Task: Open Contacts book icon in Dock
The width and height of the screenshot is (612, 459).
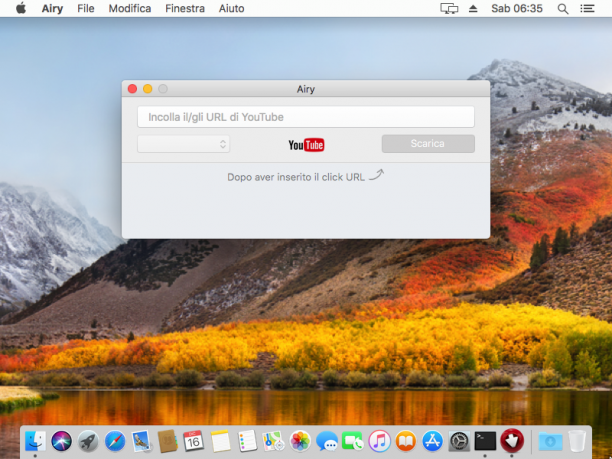Action: coord(167,441)
